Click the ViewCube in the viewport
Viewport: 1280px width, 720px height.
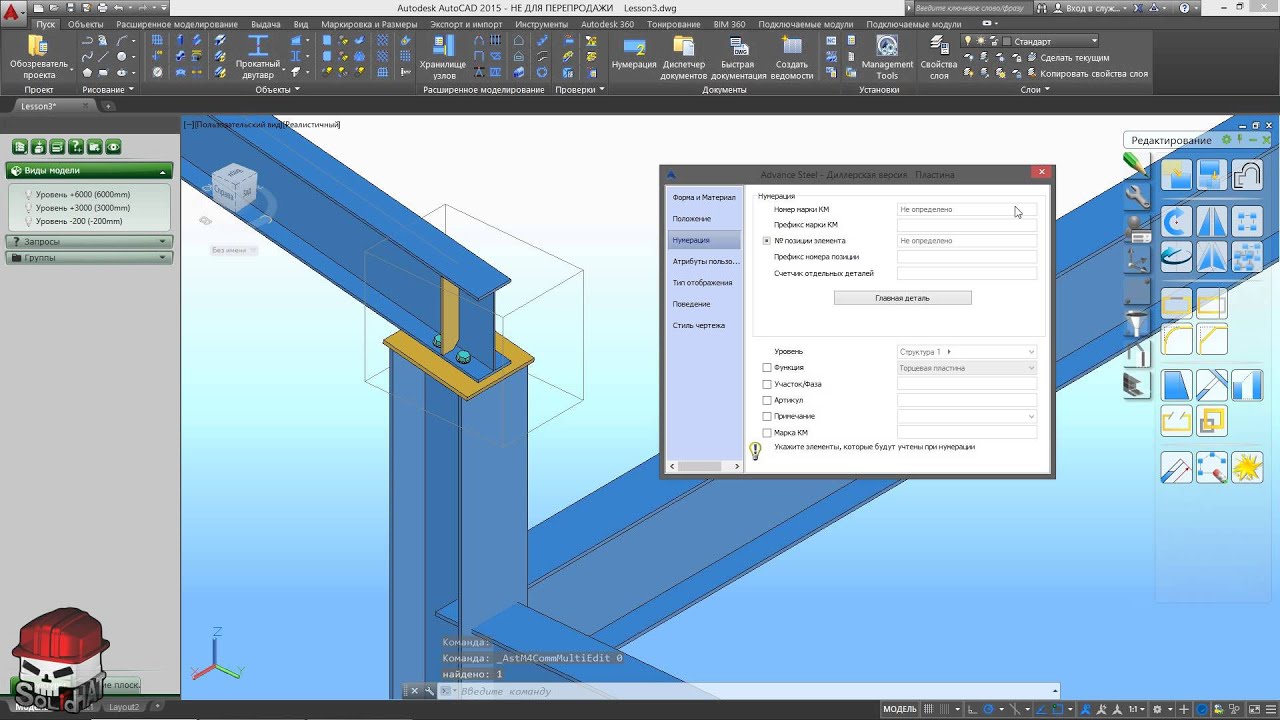[x=235, y=187]
